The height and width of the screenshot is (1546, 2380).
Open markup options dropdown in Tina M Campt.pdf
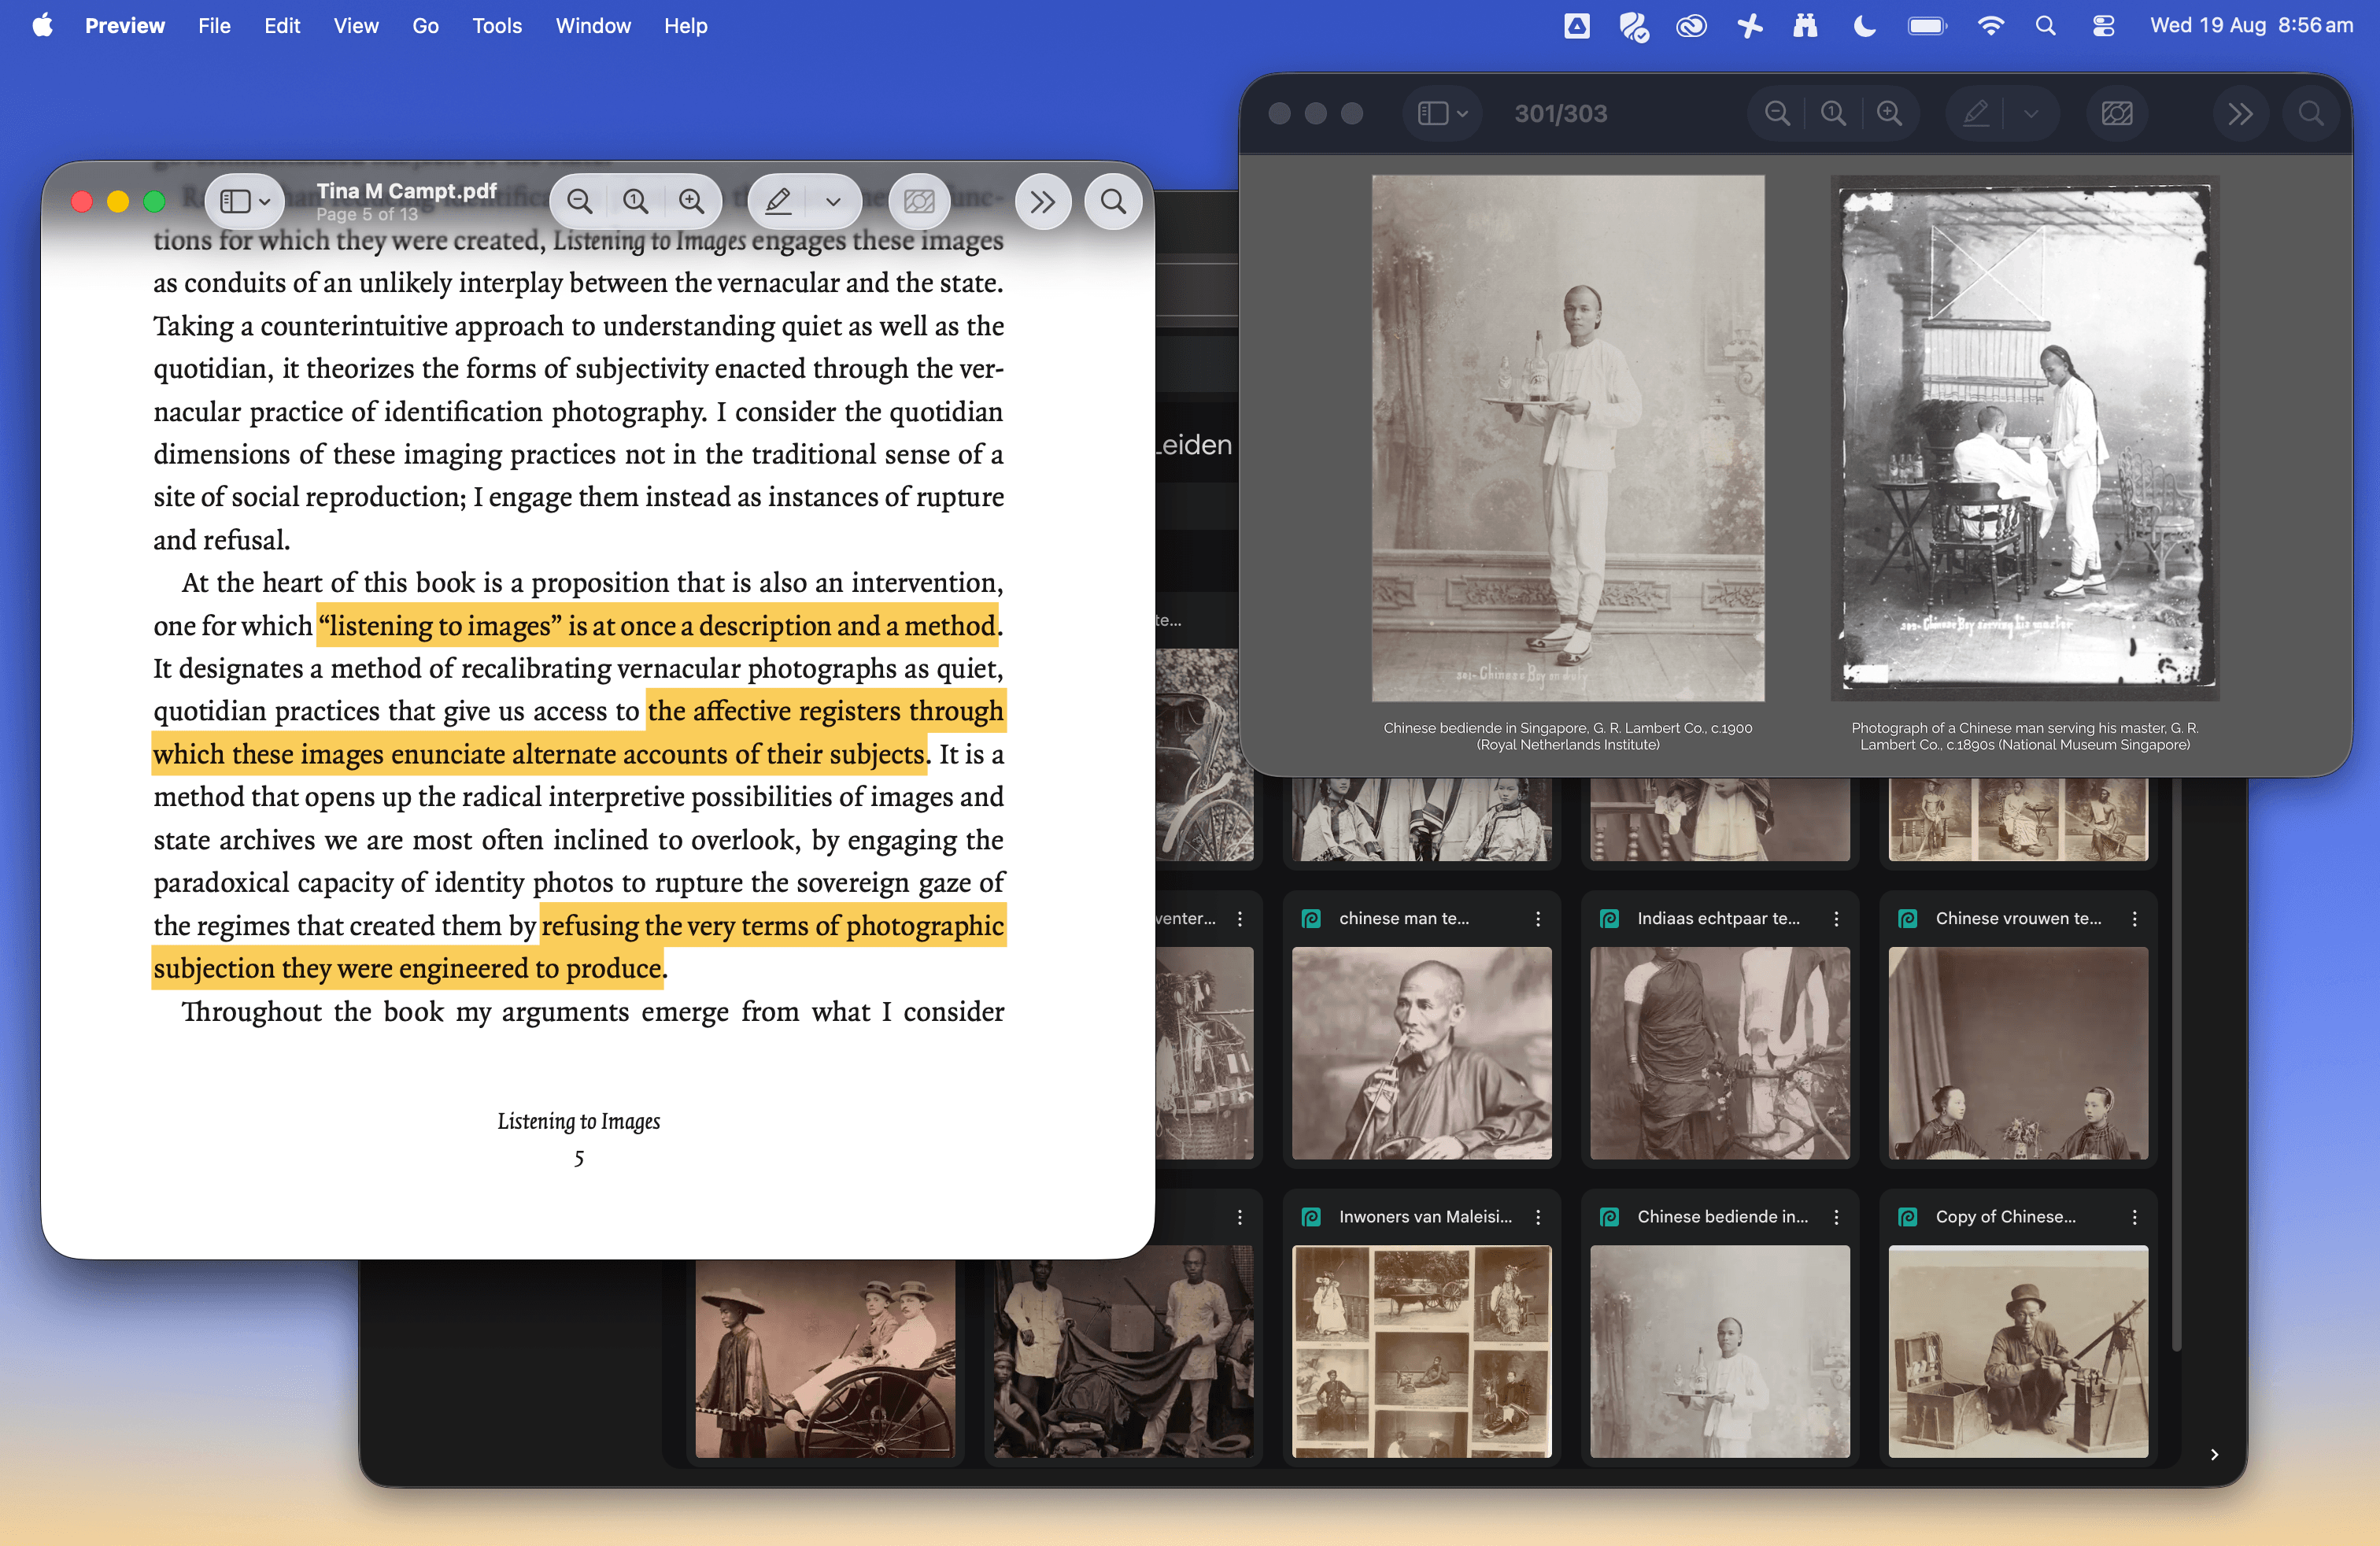tap(833, 201)
